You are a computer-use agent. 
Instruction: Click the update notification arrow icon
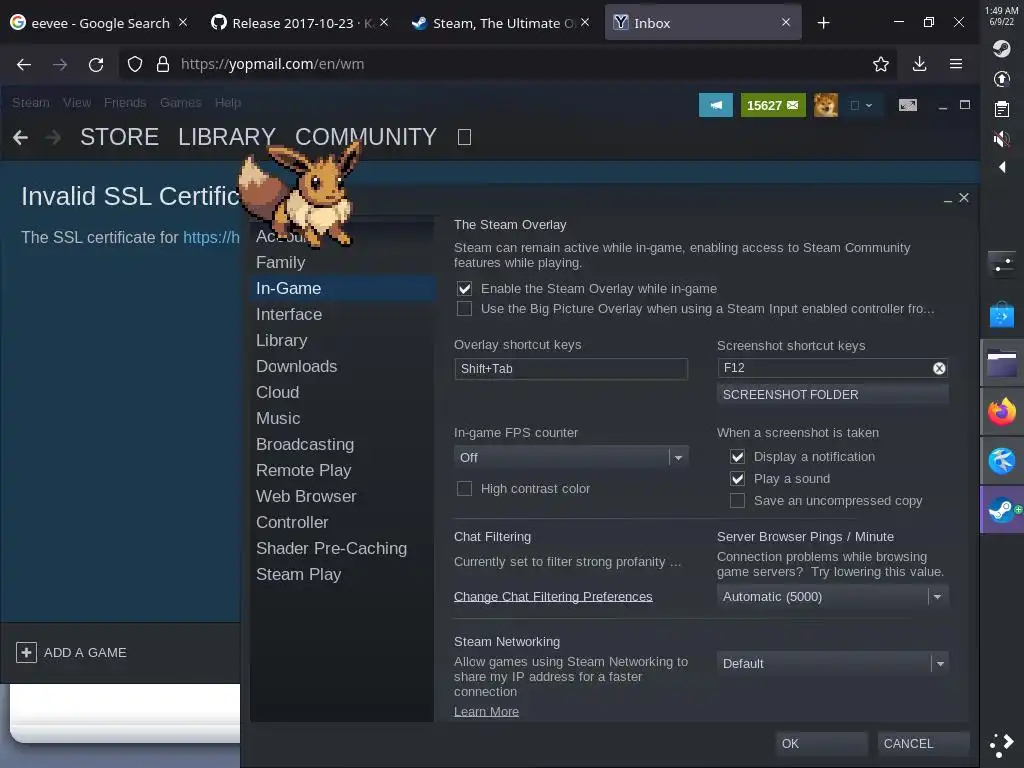pos(1001,79)
